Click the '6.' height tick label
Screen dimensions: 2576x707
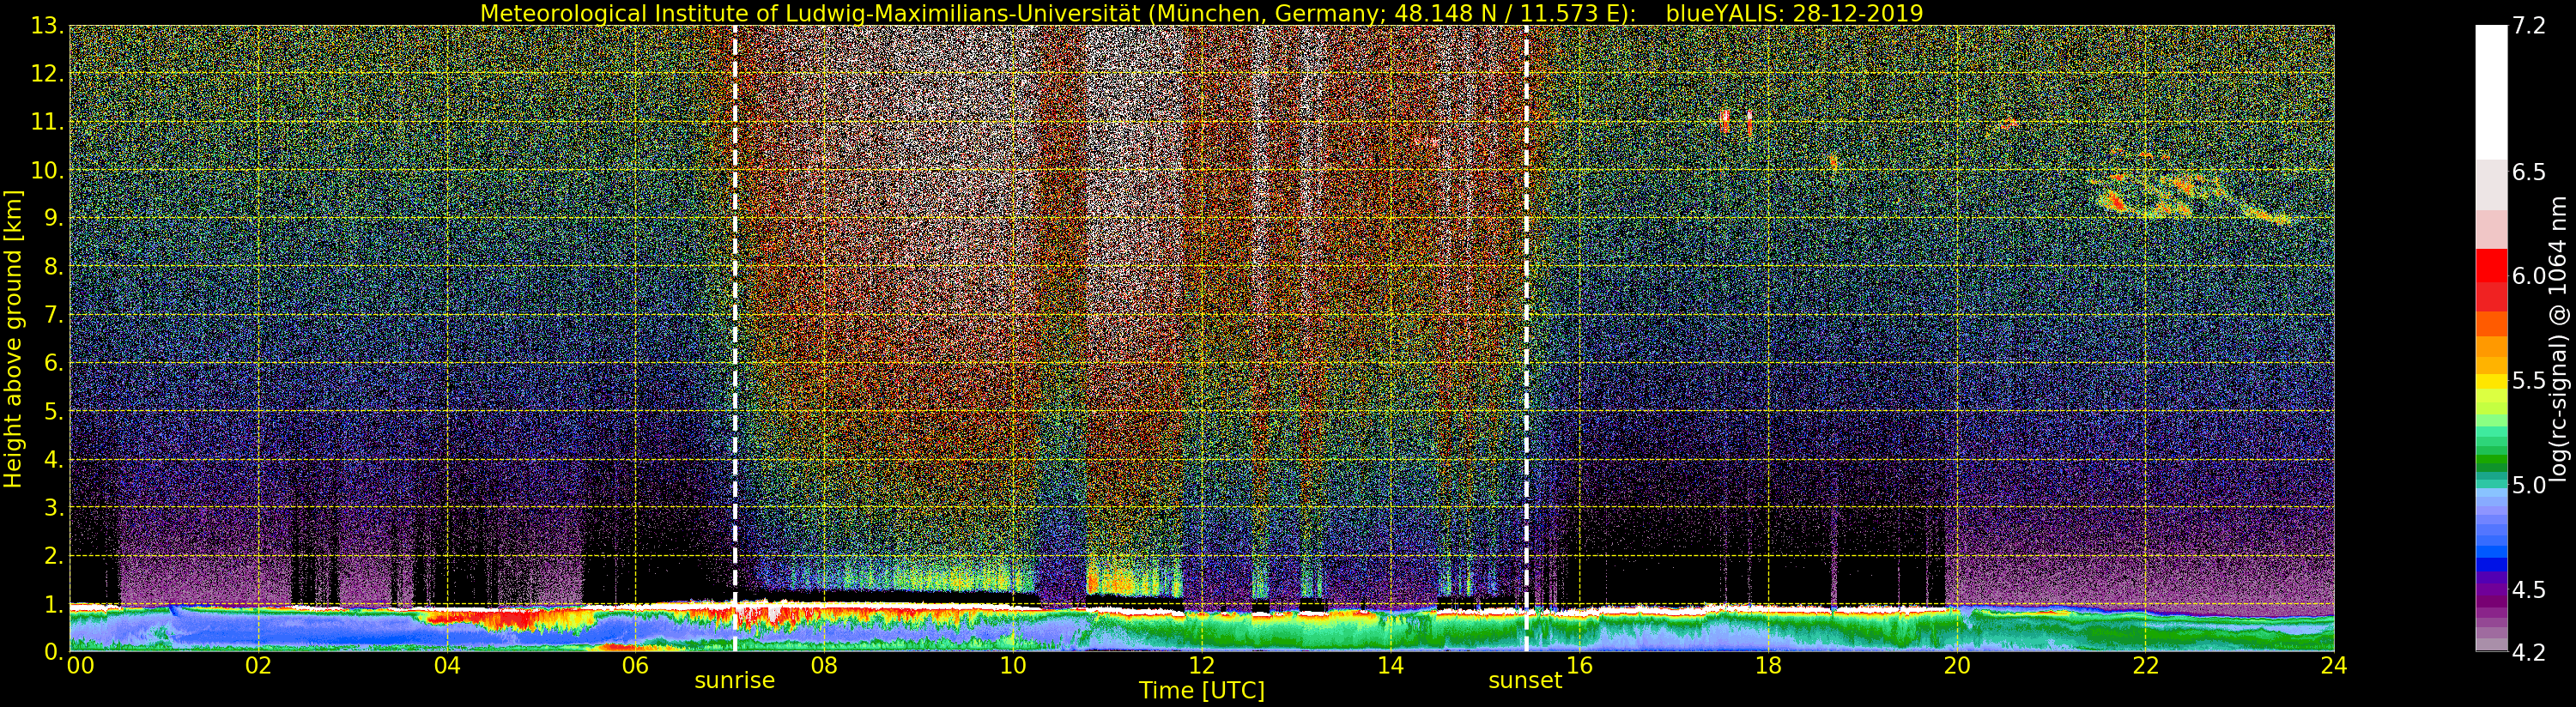(53, 363)
